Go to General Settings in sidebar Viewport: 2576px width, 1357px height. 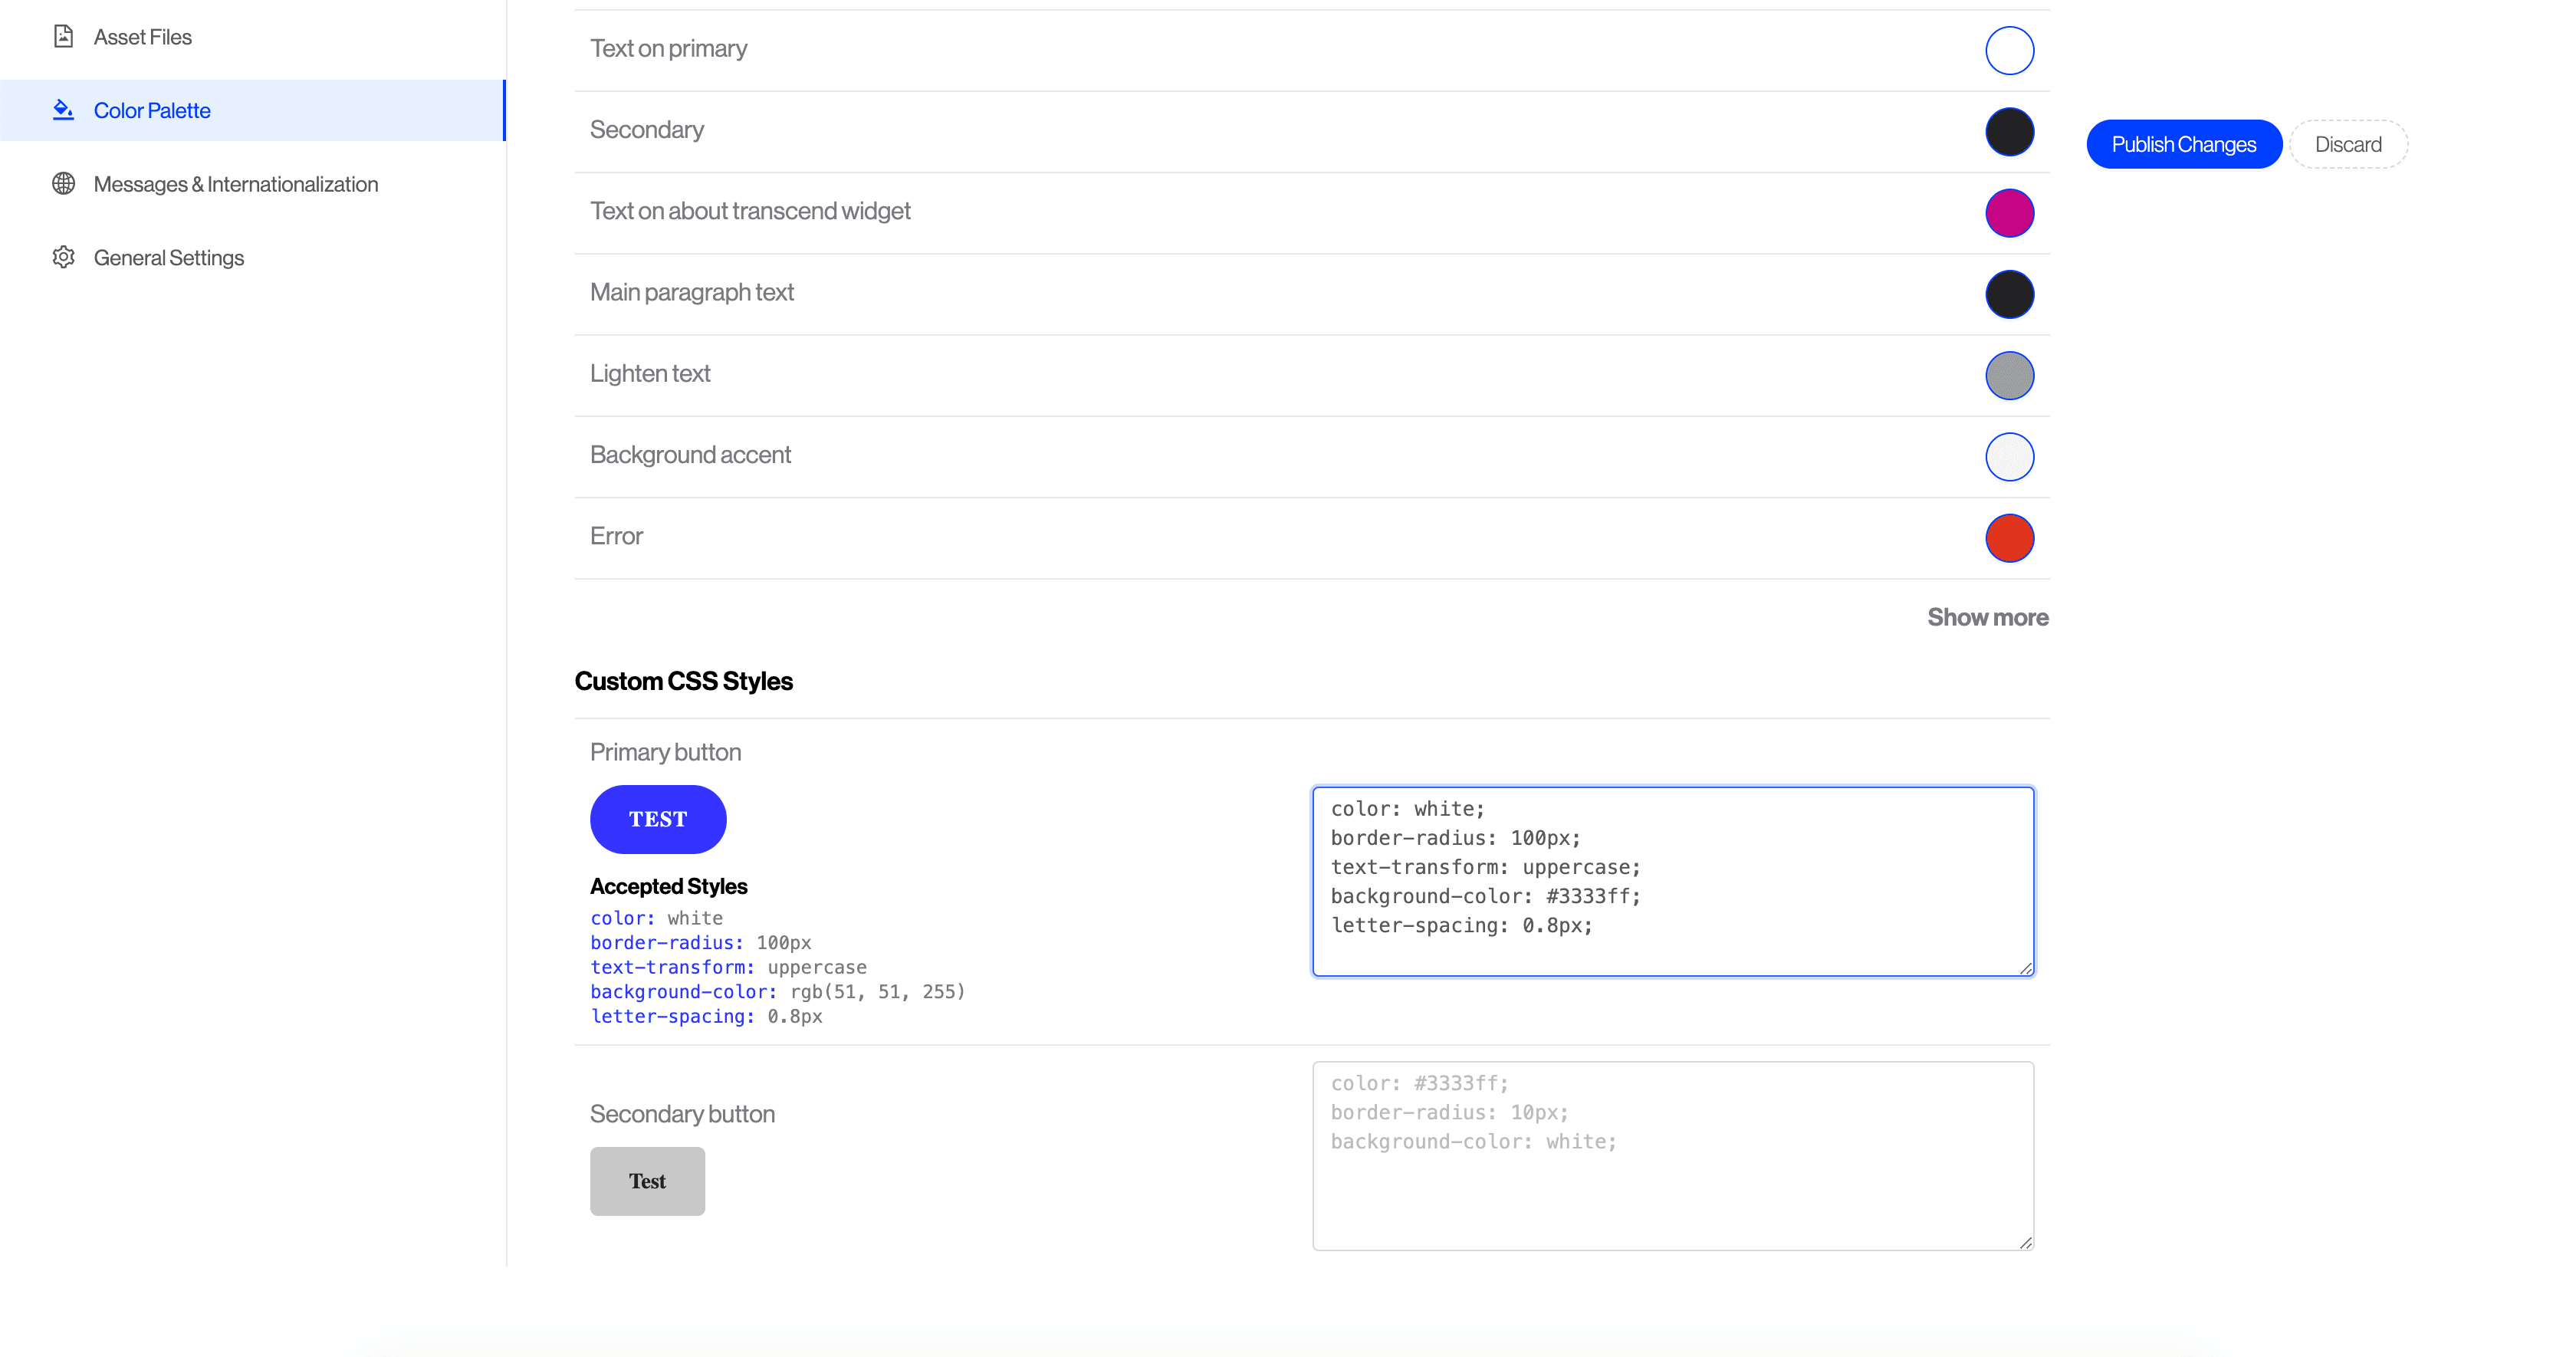[x=168, y=258]
